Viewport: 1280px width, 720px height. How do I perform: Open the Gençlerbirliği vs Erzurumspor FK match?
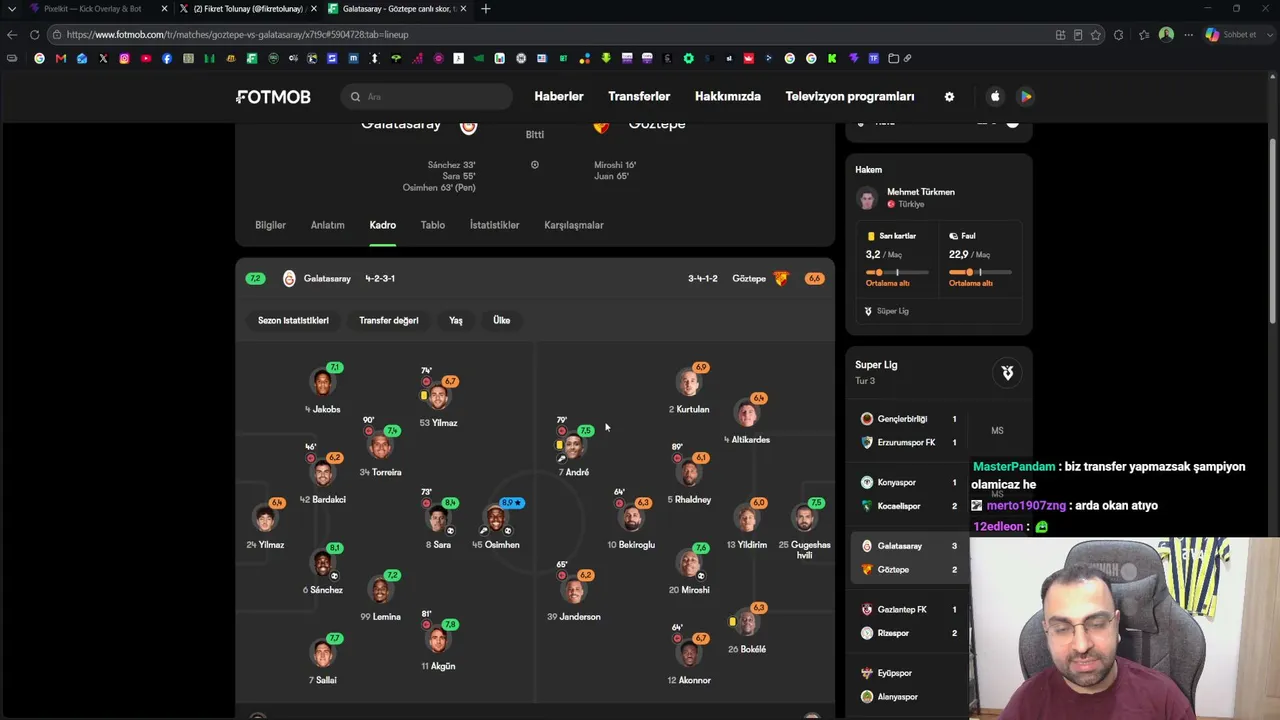(x=909, y=431)
